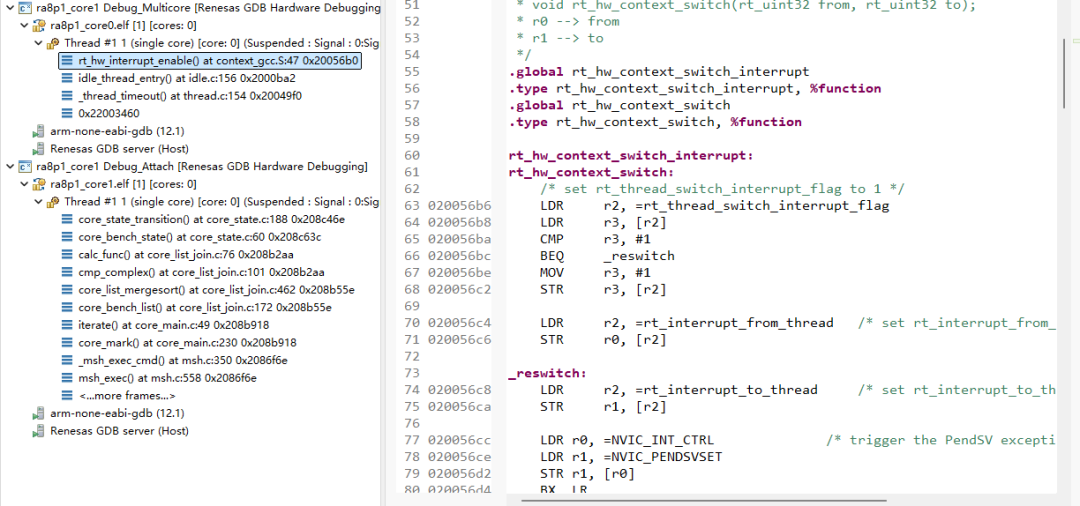This screenshot has height=506, width=1080.
Task: Select core_bench_list() at core_list_join.c:172 frame
Action: [x=205, y=308]
